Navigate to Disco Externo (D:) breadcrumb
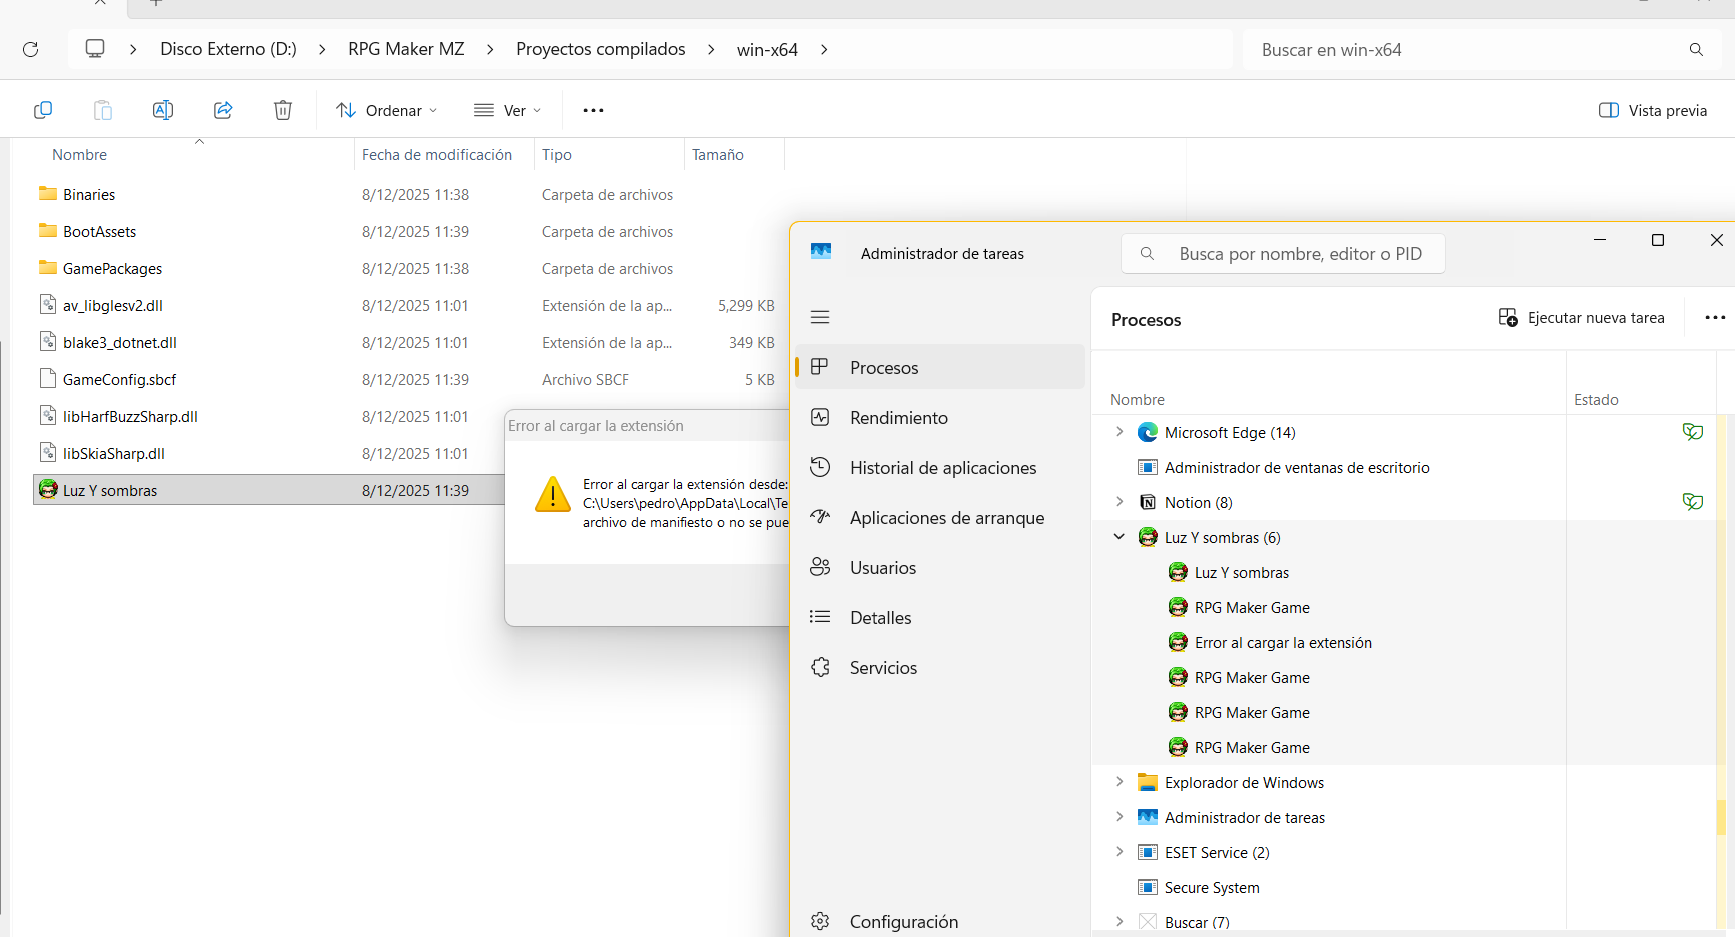This screenshot has height=937, width=1735. 228,49
